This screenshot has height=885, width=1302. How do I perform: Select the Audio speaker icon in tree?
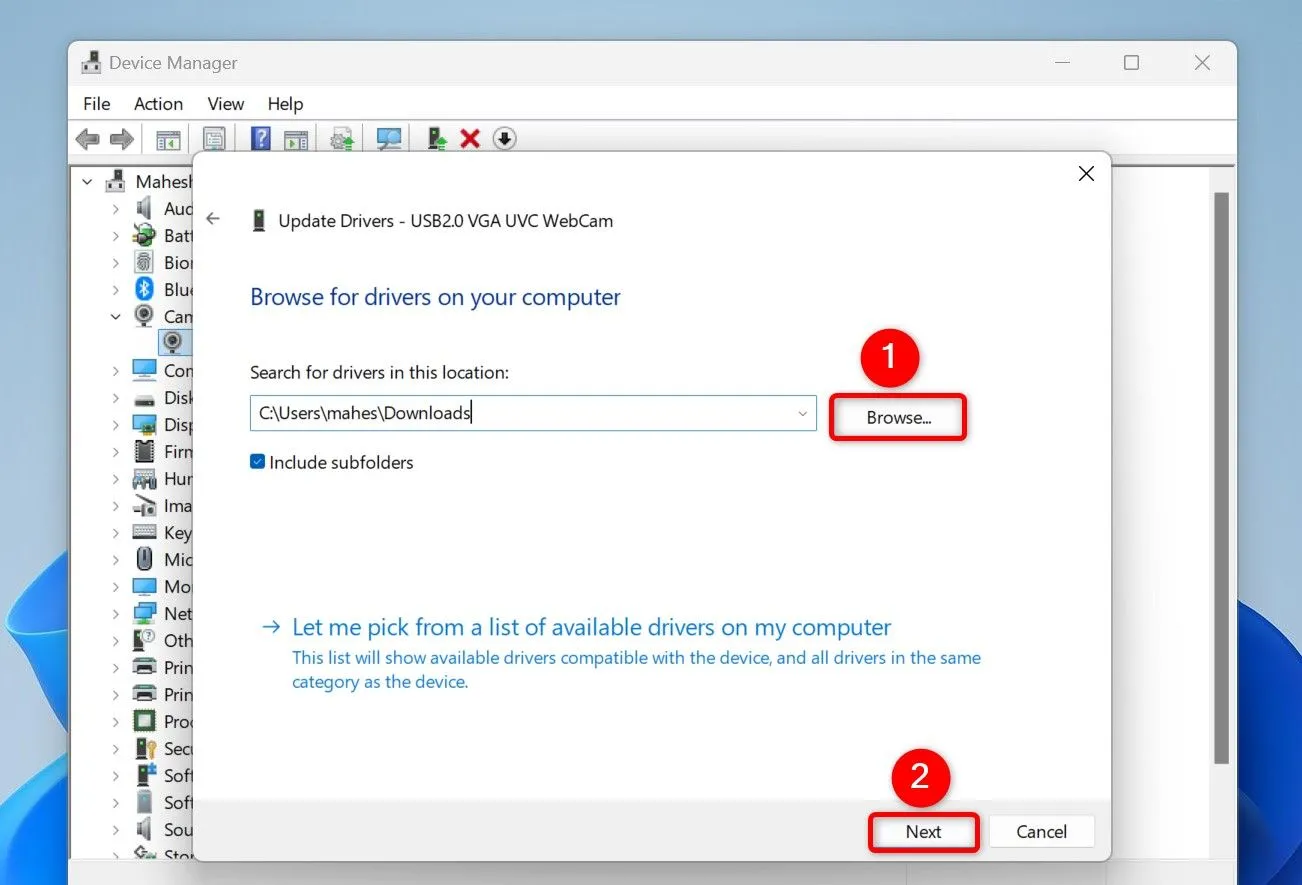[145, 208]
